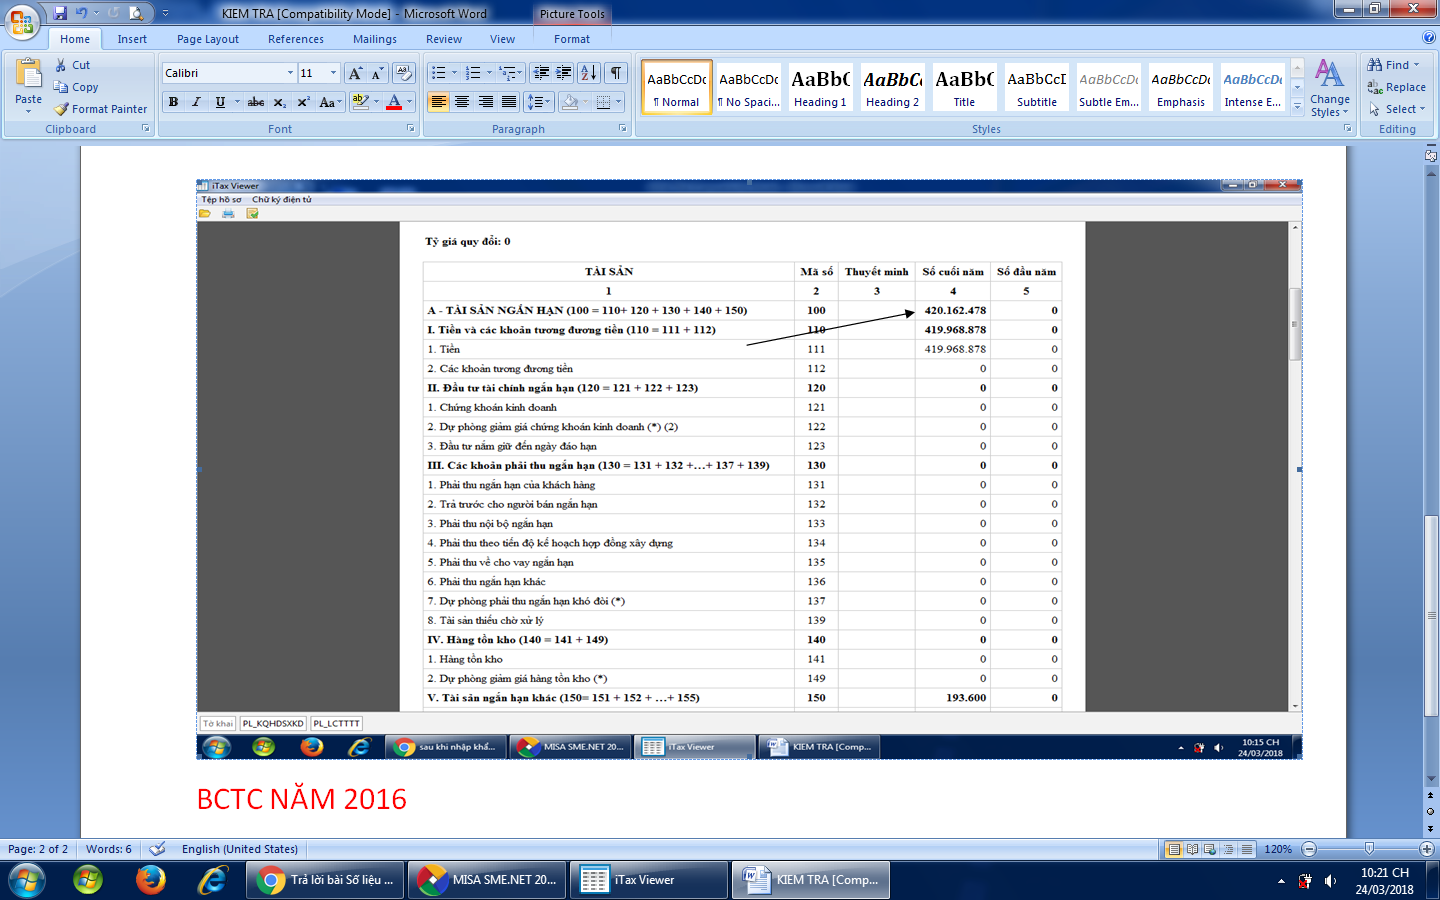Click zoom slider handle
The width and height of the screenshot is (1440, 900).
click(x=1369, y=849)
